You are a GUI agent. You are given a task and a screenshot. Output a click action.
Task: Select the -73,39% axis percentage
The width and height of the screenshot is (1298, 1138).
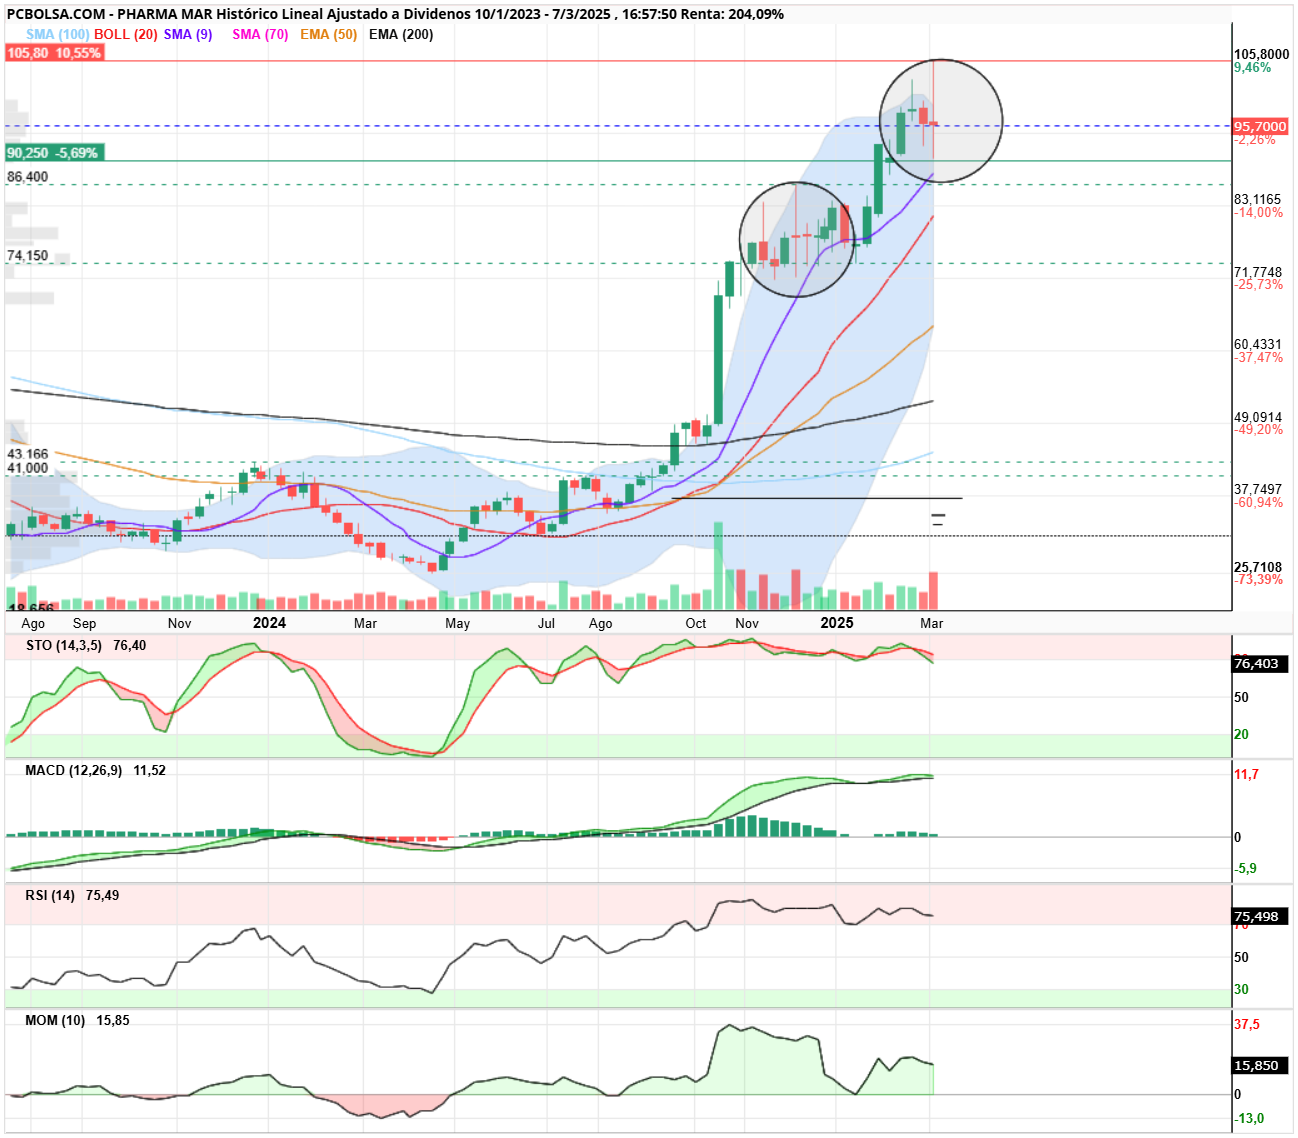pyautogui.click(x=1259, y=580)
